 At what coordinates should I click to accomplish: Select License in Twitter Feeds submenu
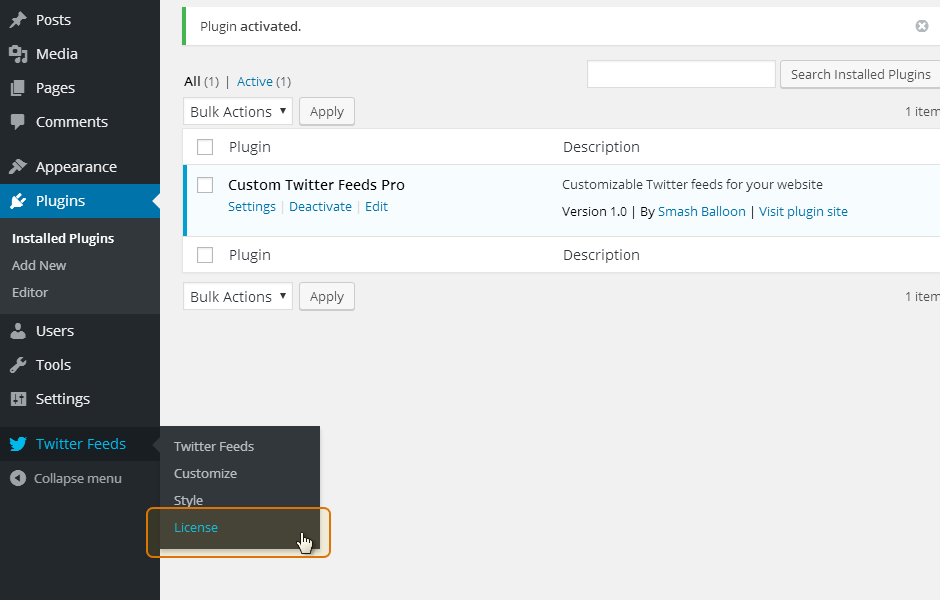pos(196,527)
